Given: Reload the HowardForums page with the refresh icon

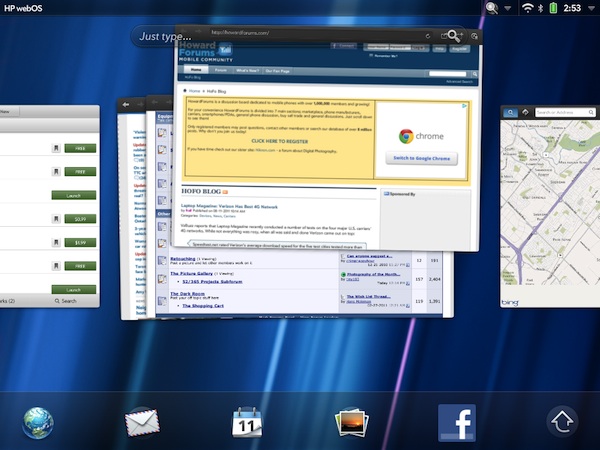Looking at the screenshot, I should click(428, 36).
